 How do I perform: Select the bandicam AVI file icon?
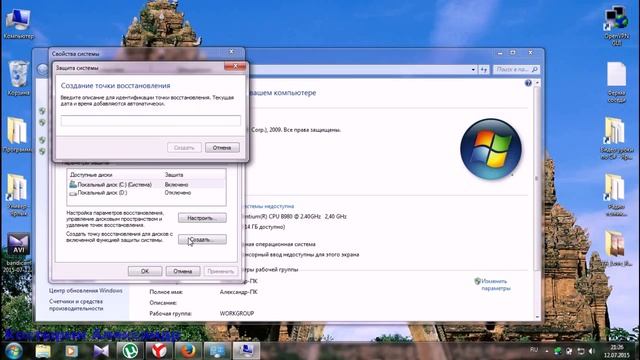coord(18,253)
